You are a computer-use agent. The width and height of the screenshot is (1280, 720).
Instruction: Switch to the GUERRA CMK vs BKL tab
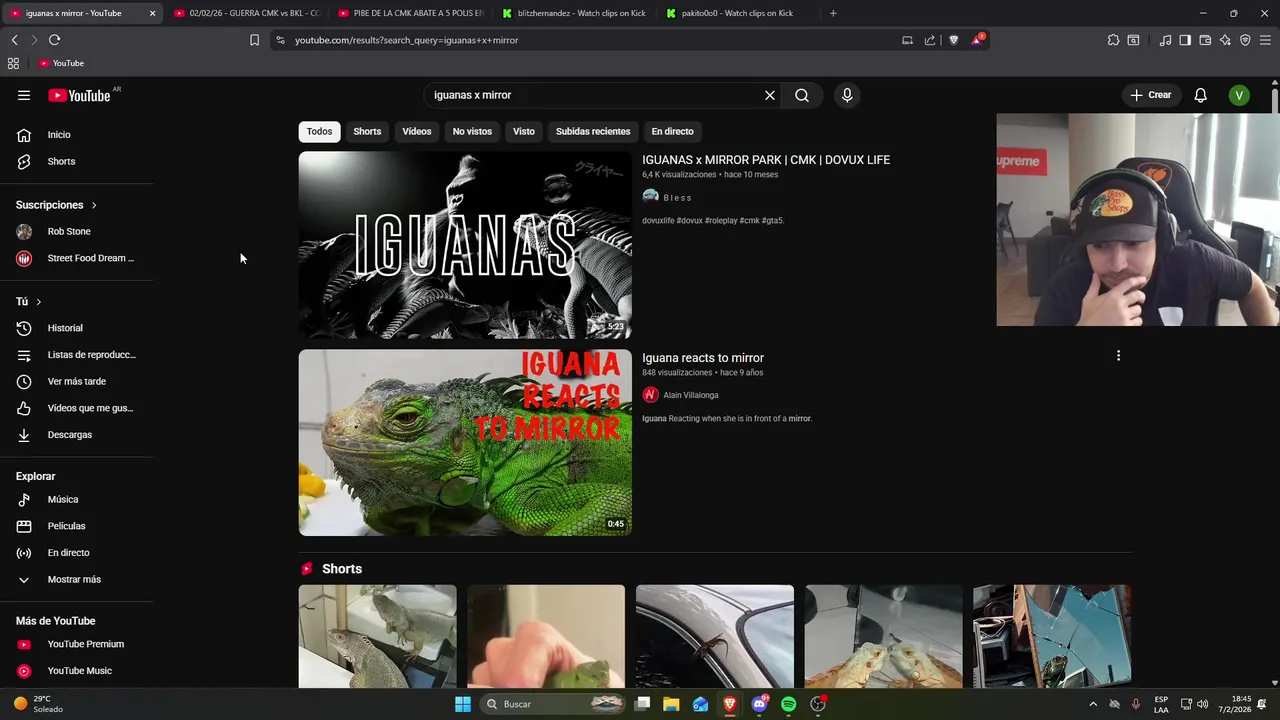tap(245, 13)
